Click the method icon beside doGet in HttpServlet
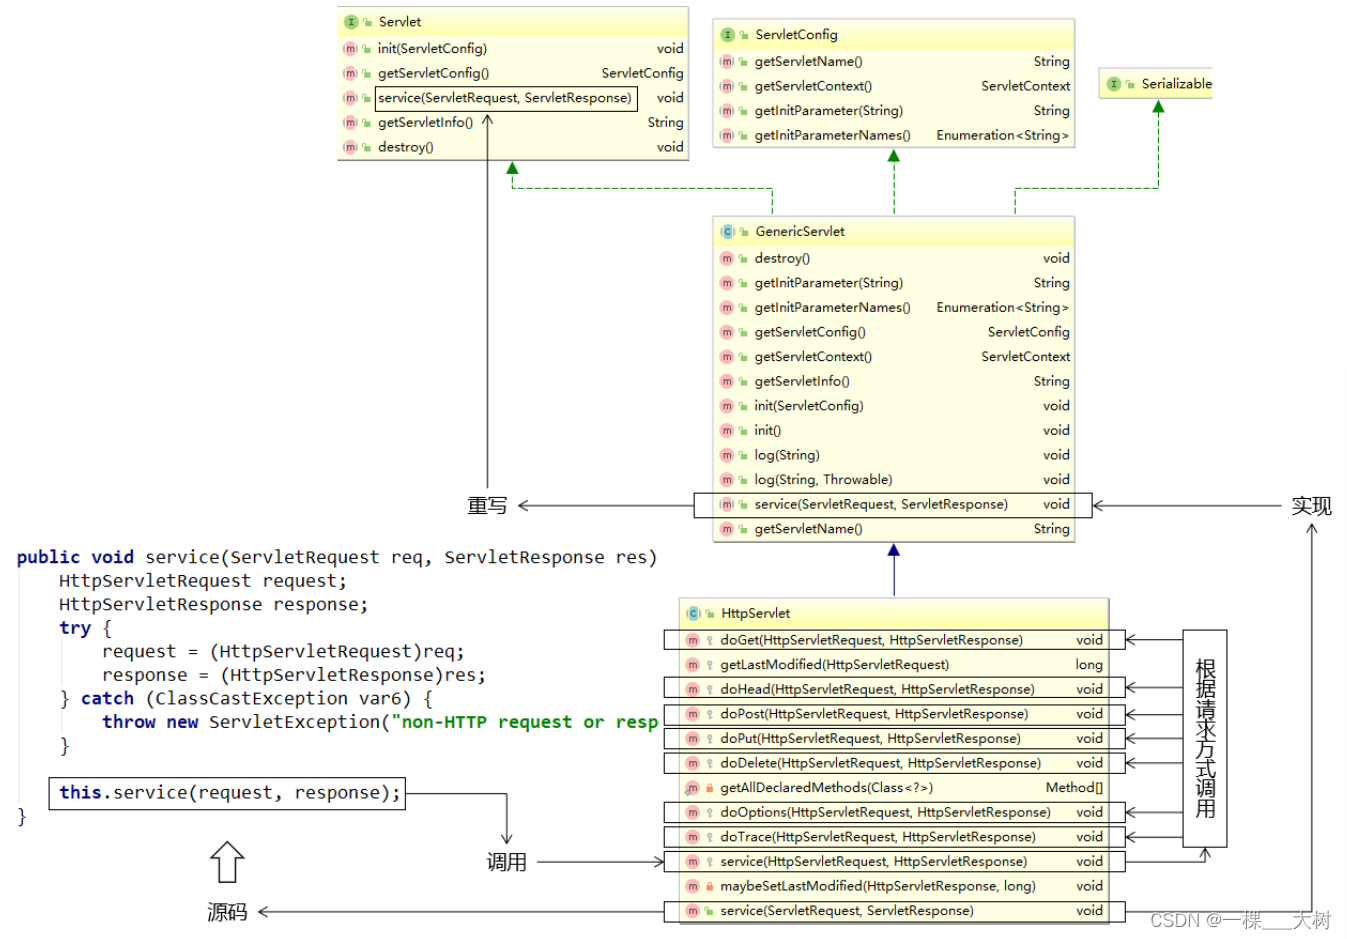Viewport: 1347px width, 939px height. point(693,639)
